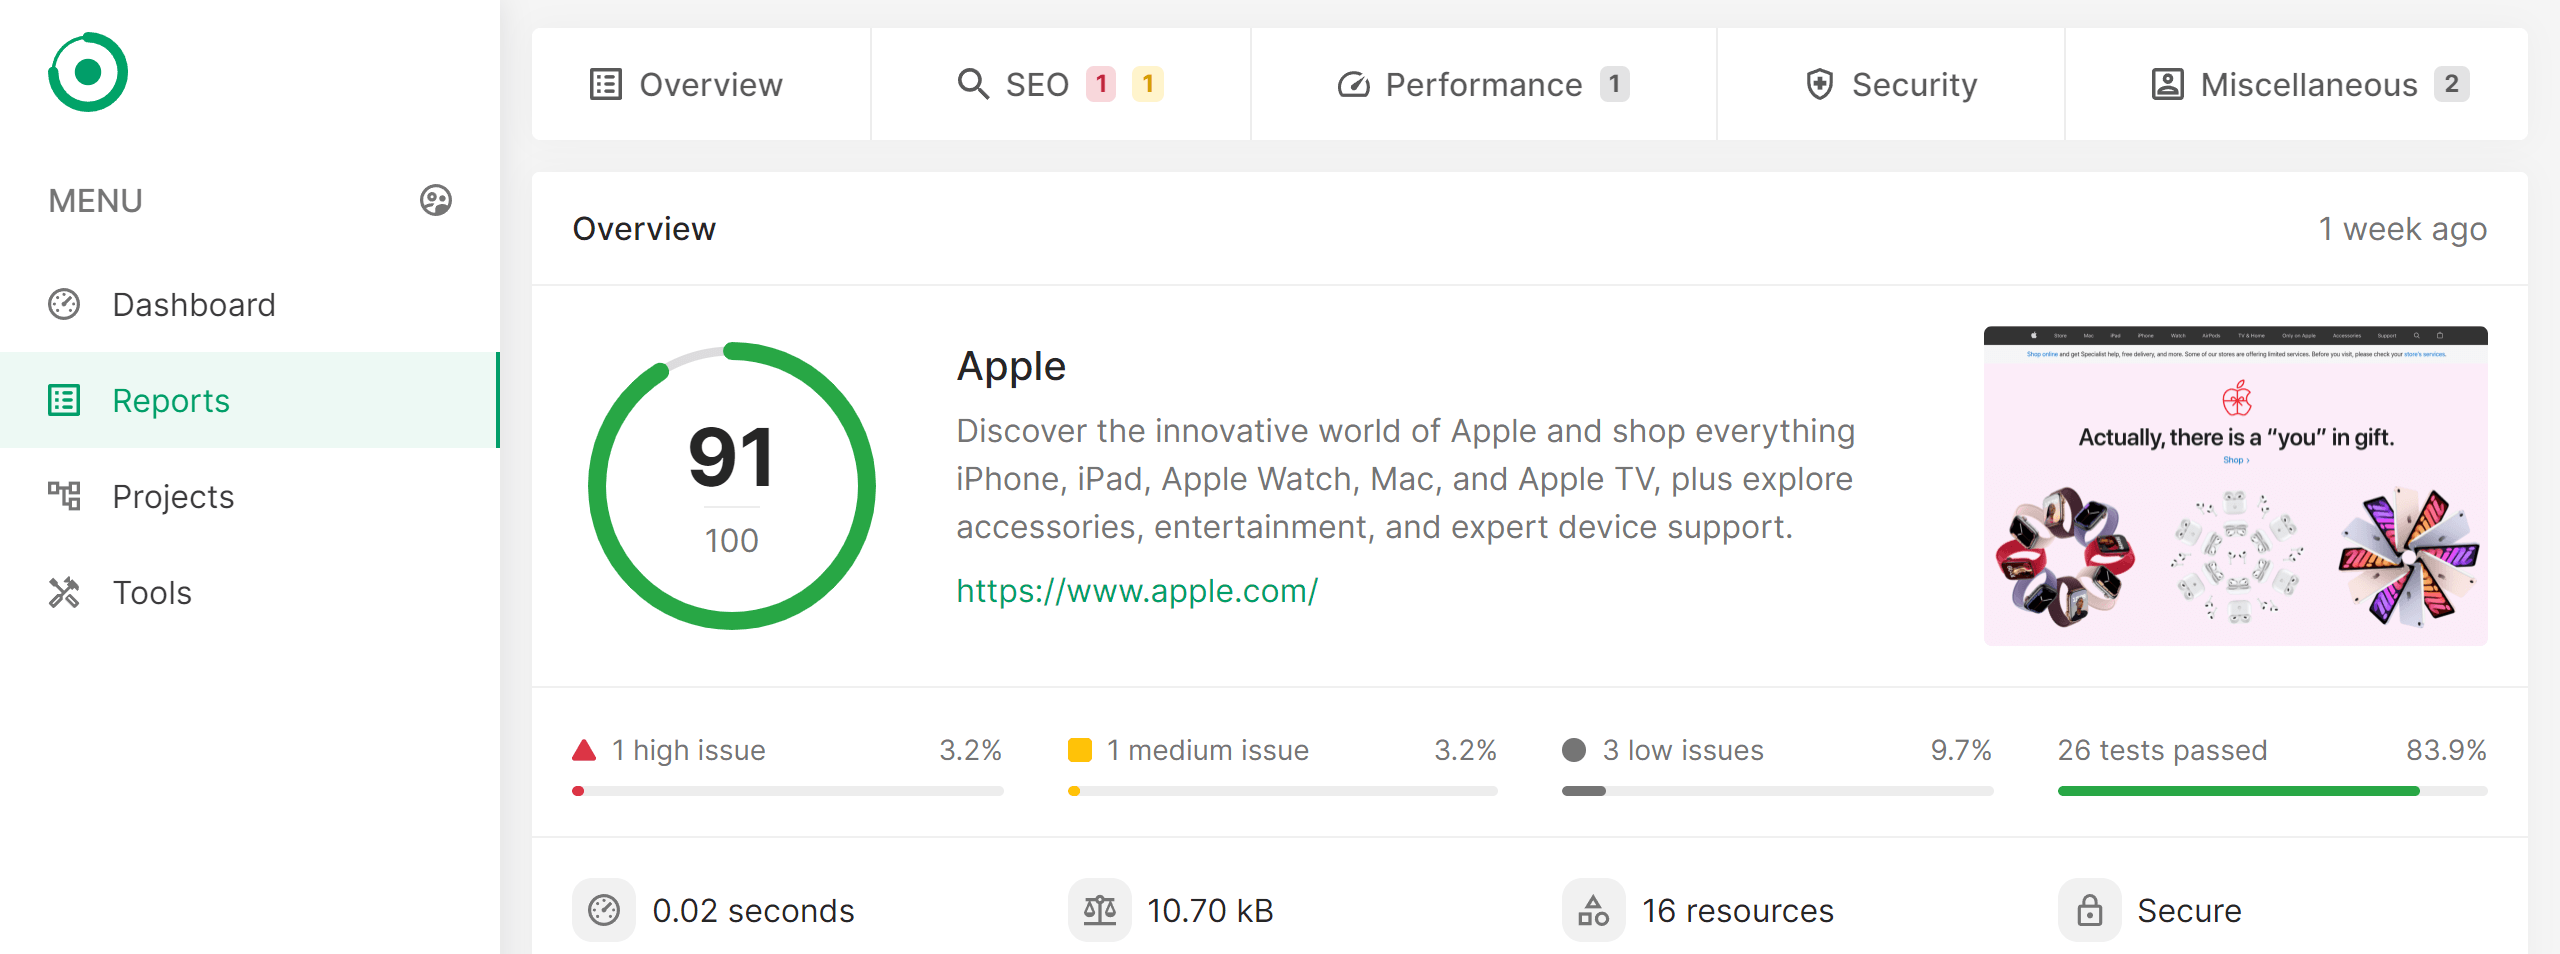Click the 10.70 kB balance scale icon

point(1099,910)
